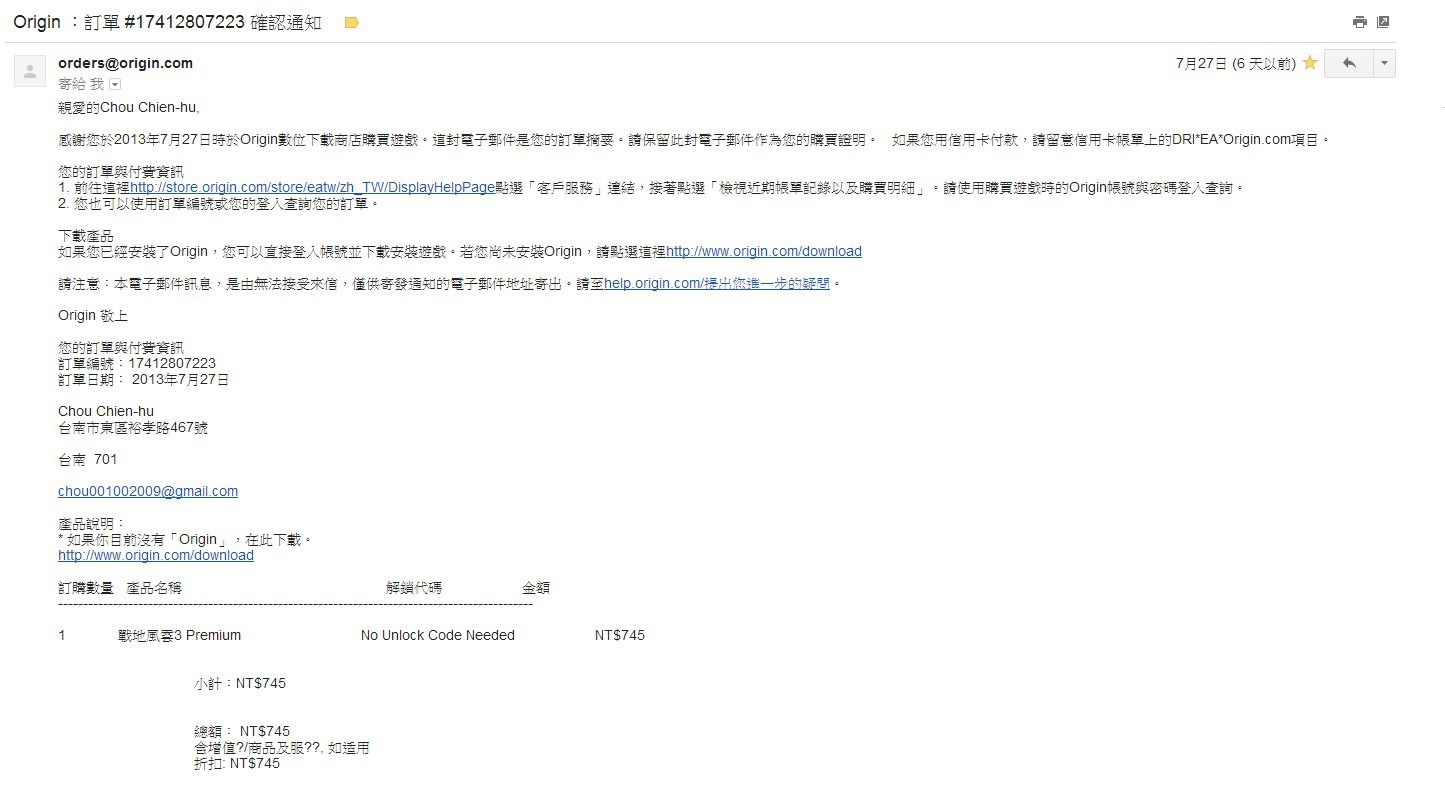
Task: Click the discount line 折扣: NT$745
Action: (x=237, y=763)
